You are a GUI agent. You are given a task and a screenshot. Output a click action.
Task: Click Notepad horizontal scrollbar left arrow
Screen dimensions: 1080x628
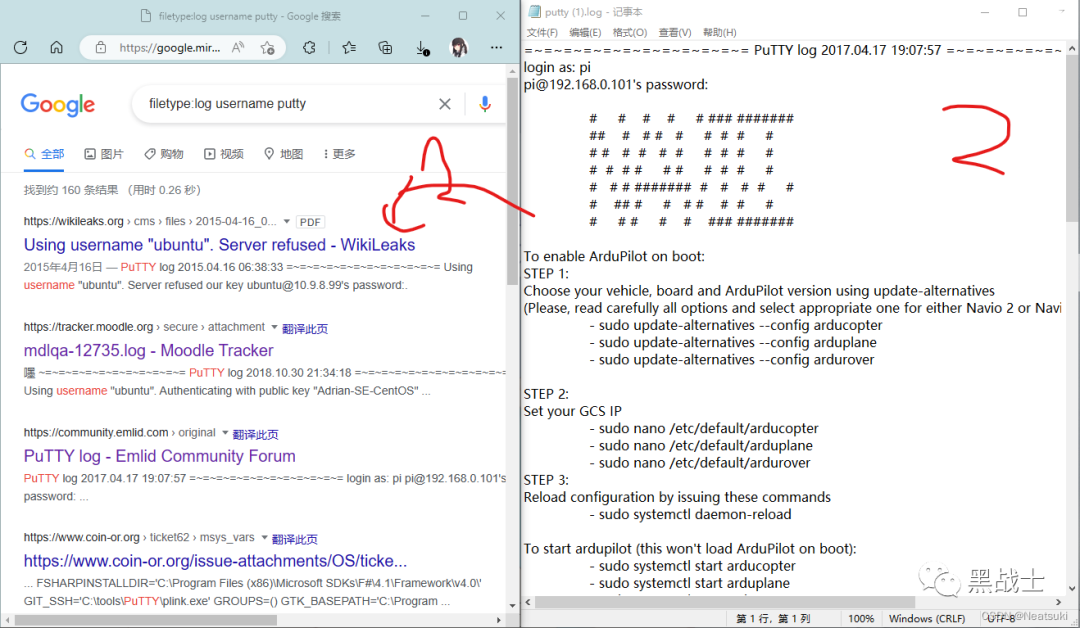tap(528, 602)
